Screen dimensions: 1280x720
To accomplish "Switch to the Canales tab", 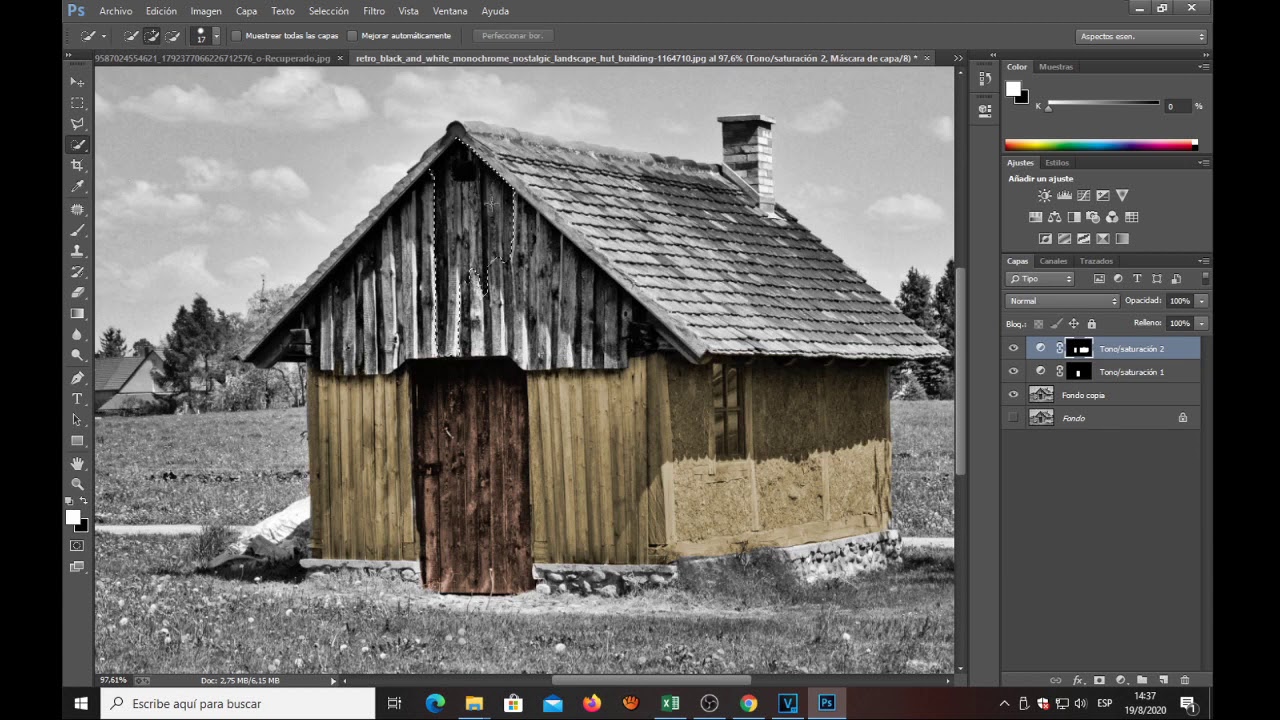I will pos(1053,261).
